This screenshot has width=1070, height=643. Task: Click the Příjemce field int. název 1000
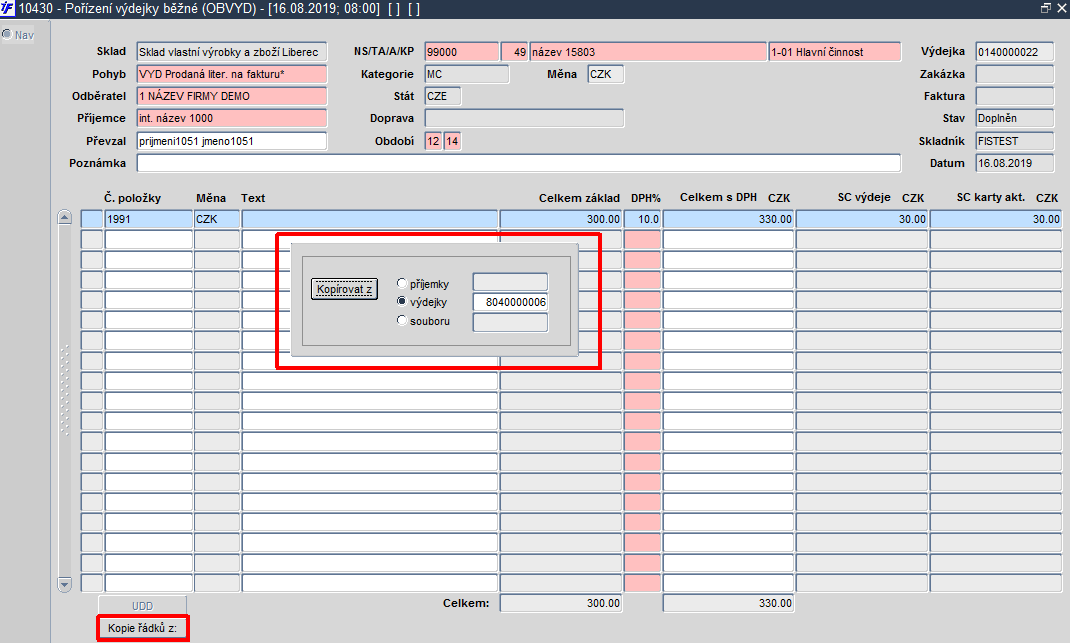231,118
